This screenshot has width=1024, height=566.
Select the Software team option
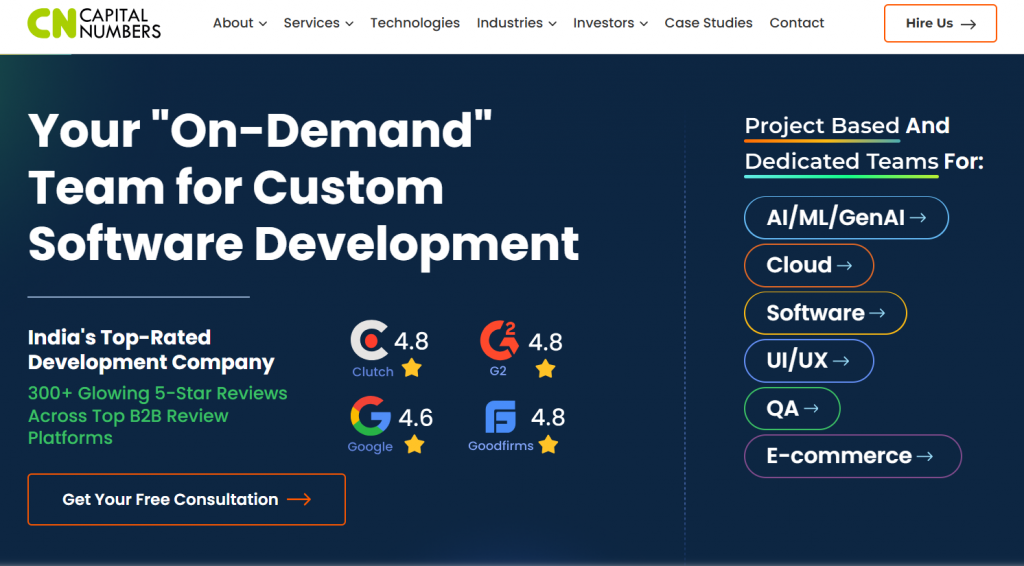(x=825, y=313)
